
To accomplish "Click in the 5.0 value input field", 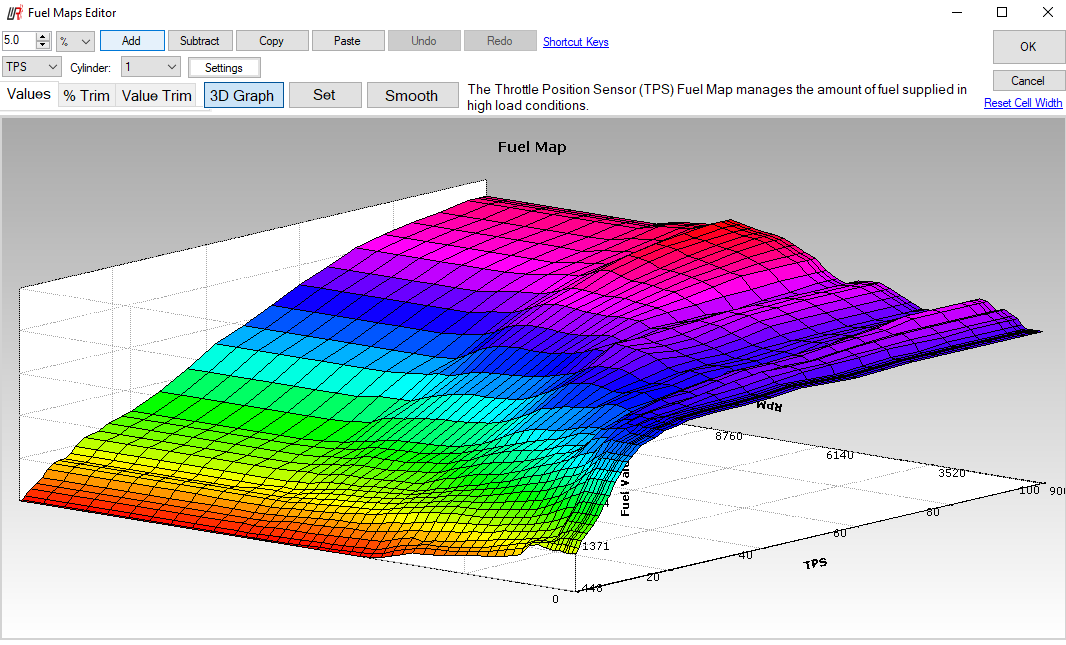I will 18,41.
